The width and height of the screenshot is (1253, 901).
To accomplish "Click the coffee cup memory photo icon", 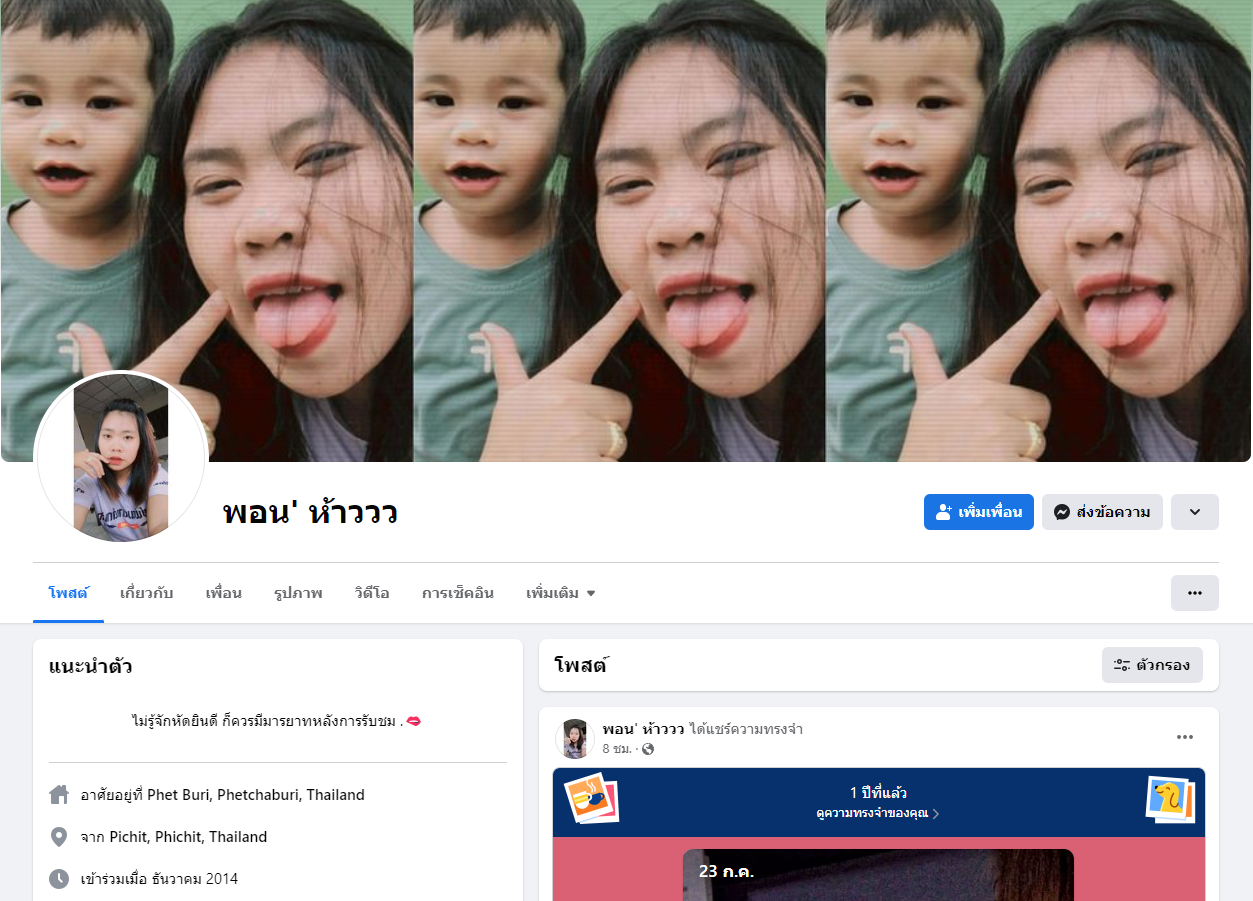I will click(591, 798).
